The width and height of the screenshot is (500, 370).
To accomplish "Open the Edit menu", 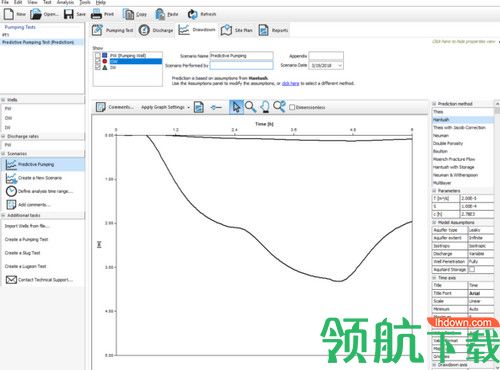I will 18,2.
